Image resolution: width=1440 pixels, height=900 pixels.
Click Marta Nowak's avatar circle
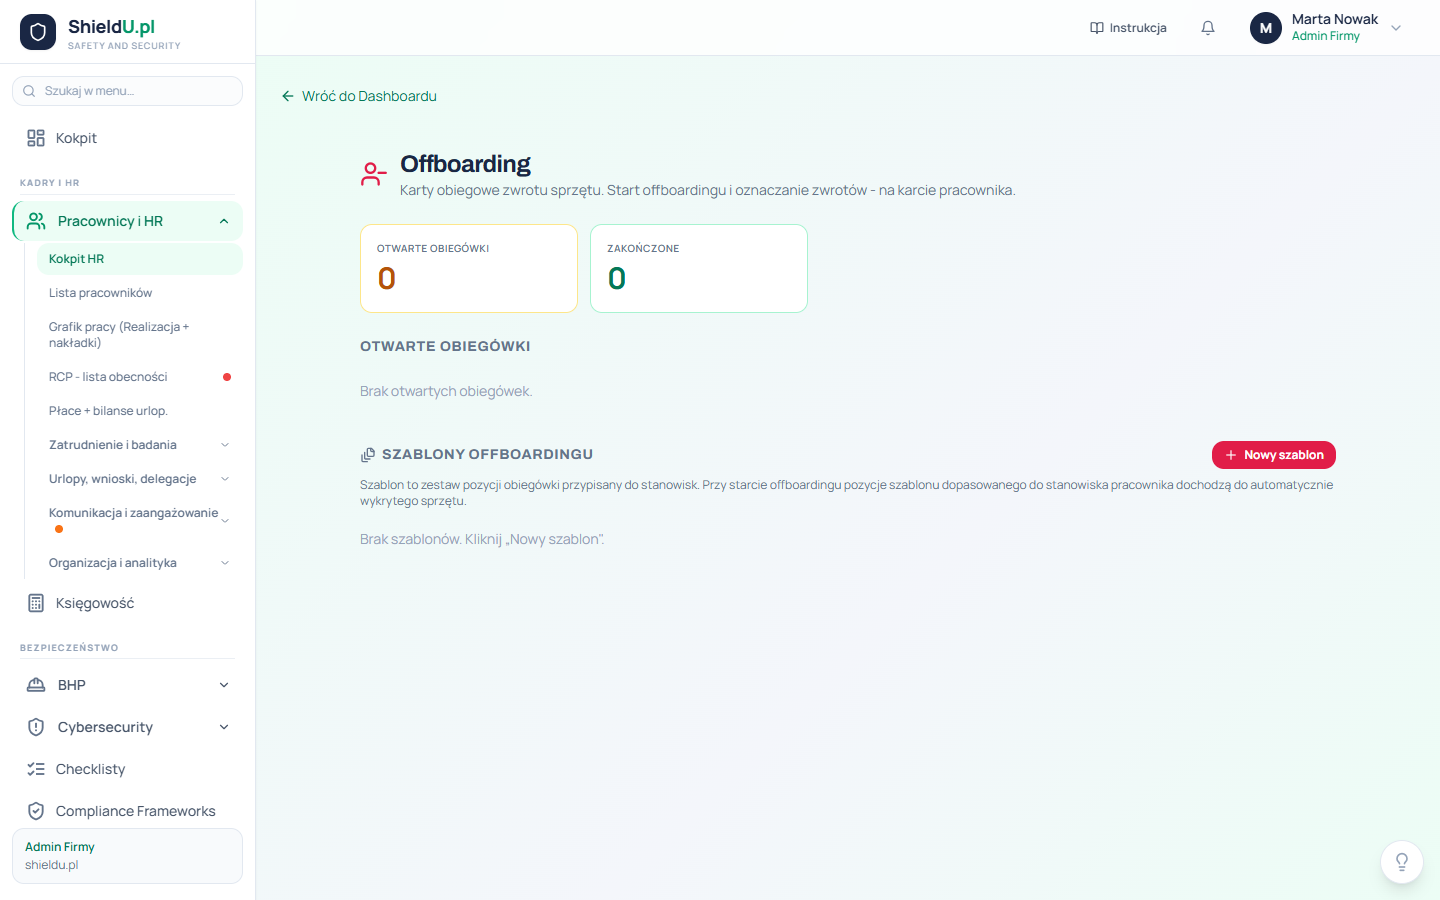click(x=1266, y=28)
